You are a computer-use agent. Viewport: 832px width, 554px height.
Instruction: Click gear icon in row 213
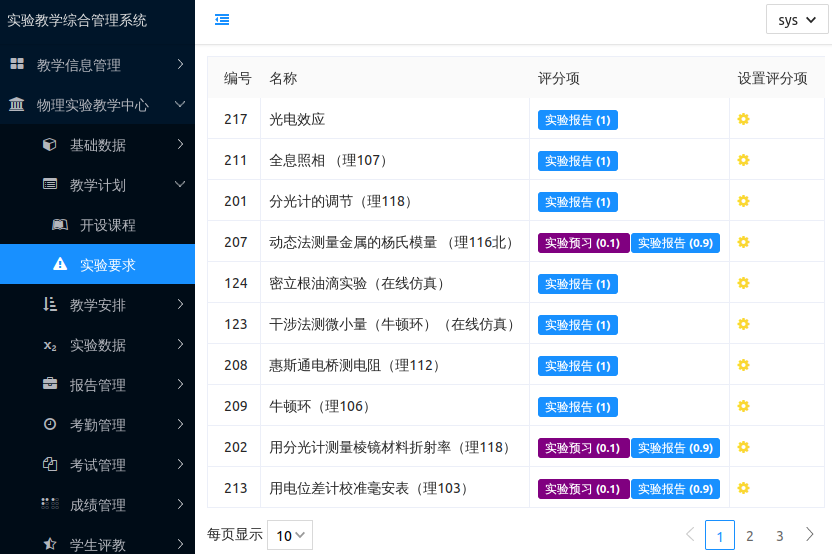click(743, 488)
